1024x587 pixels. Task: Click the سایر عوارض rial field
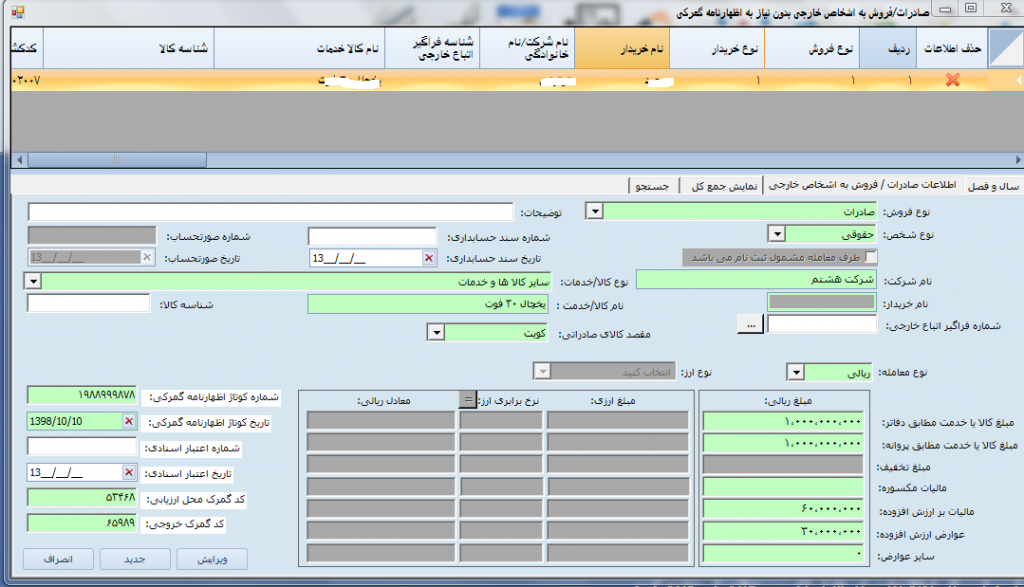783,554
